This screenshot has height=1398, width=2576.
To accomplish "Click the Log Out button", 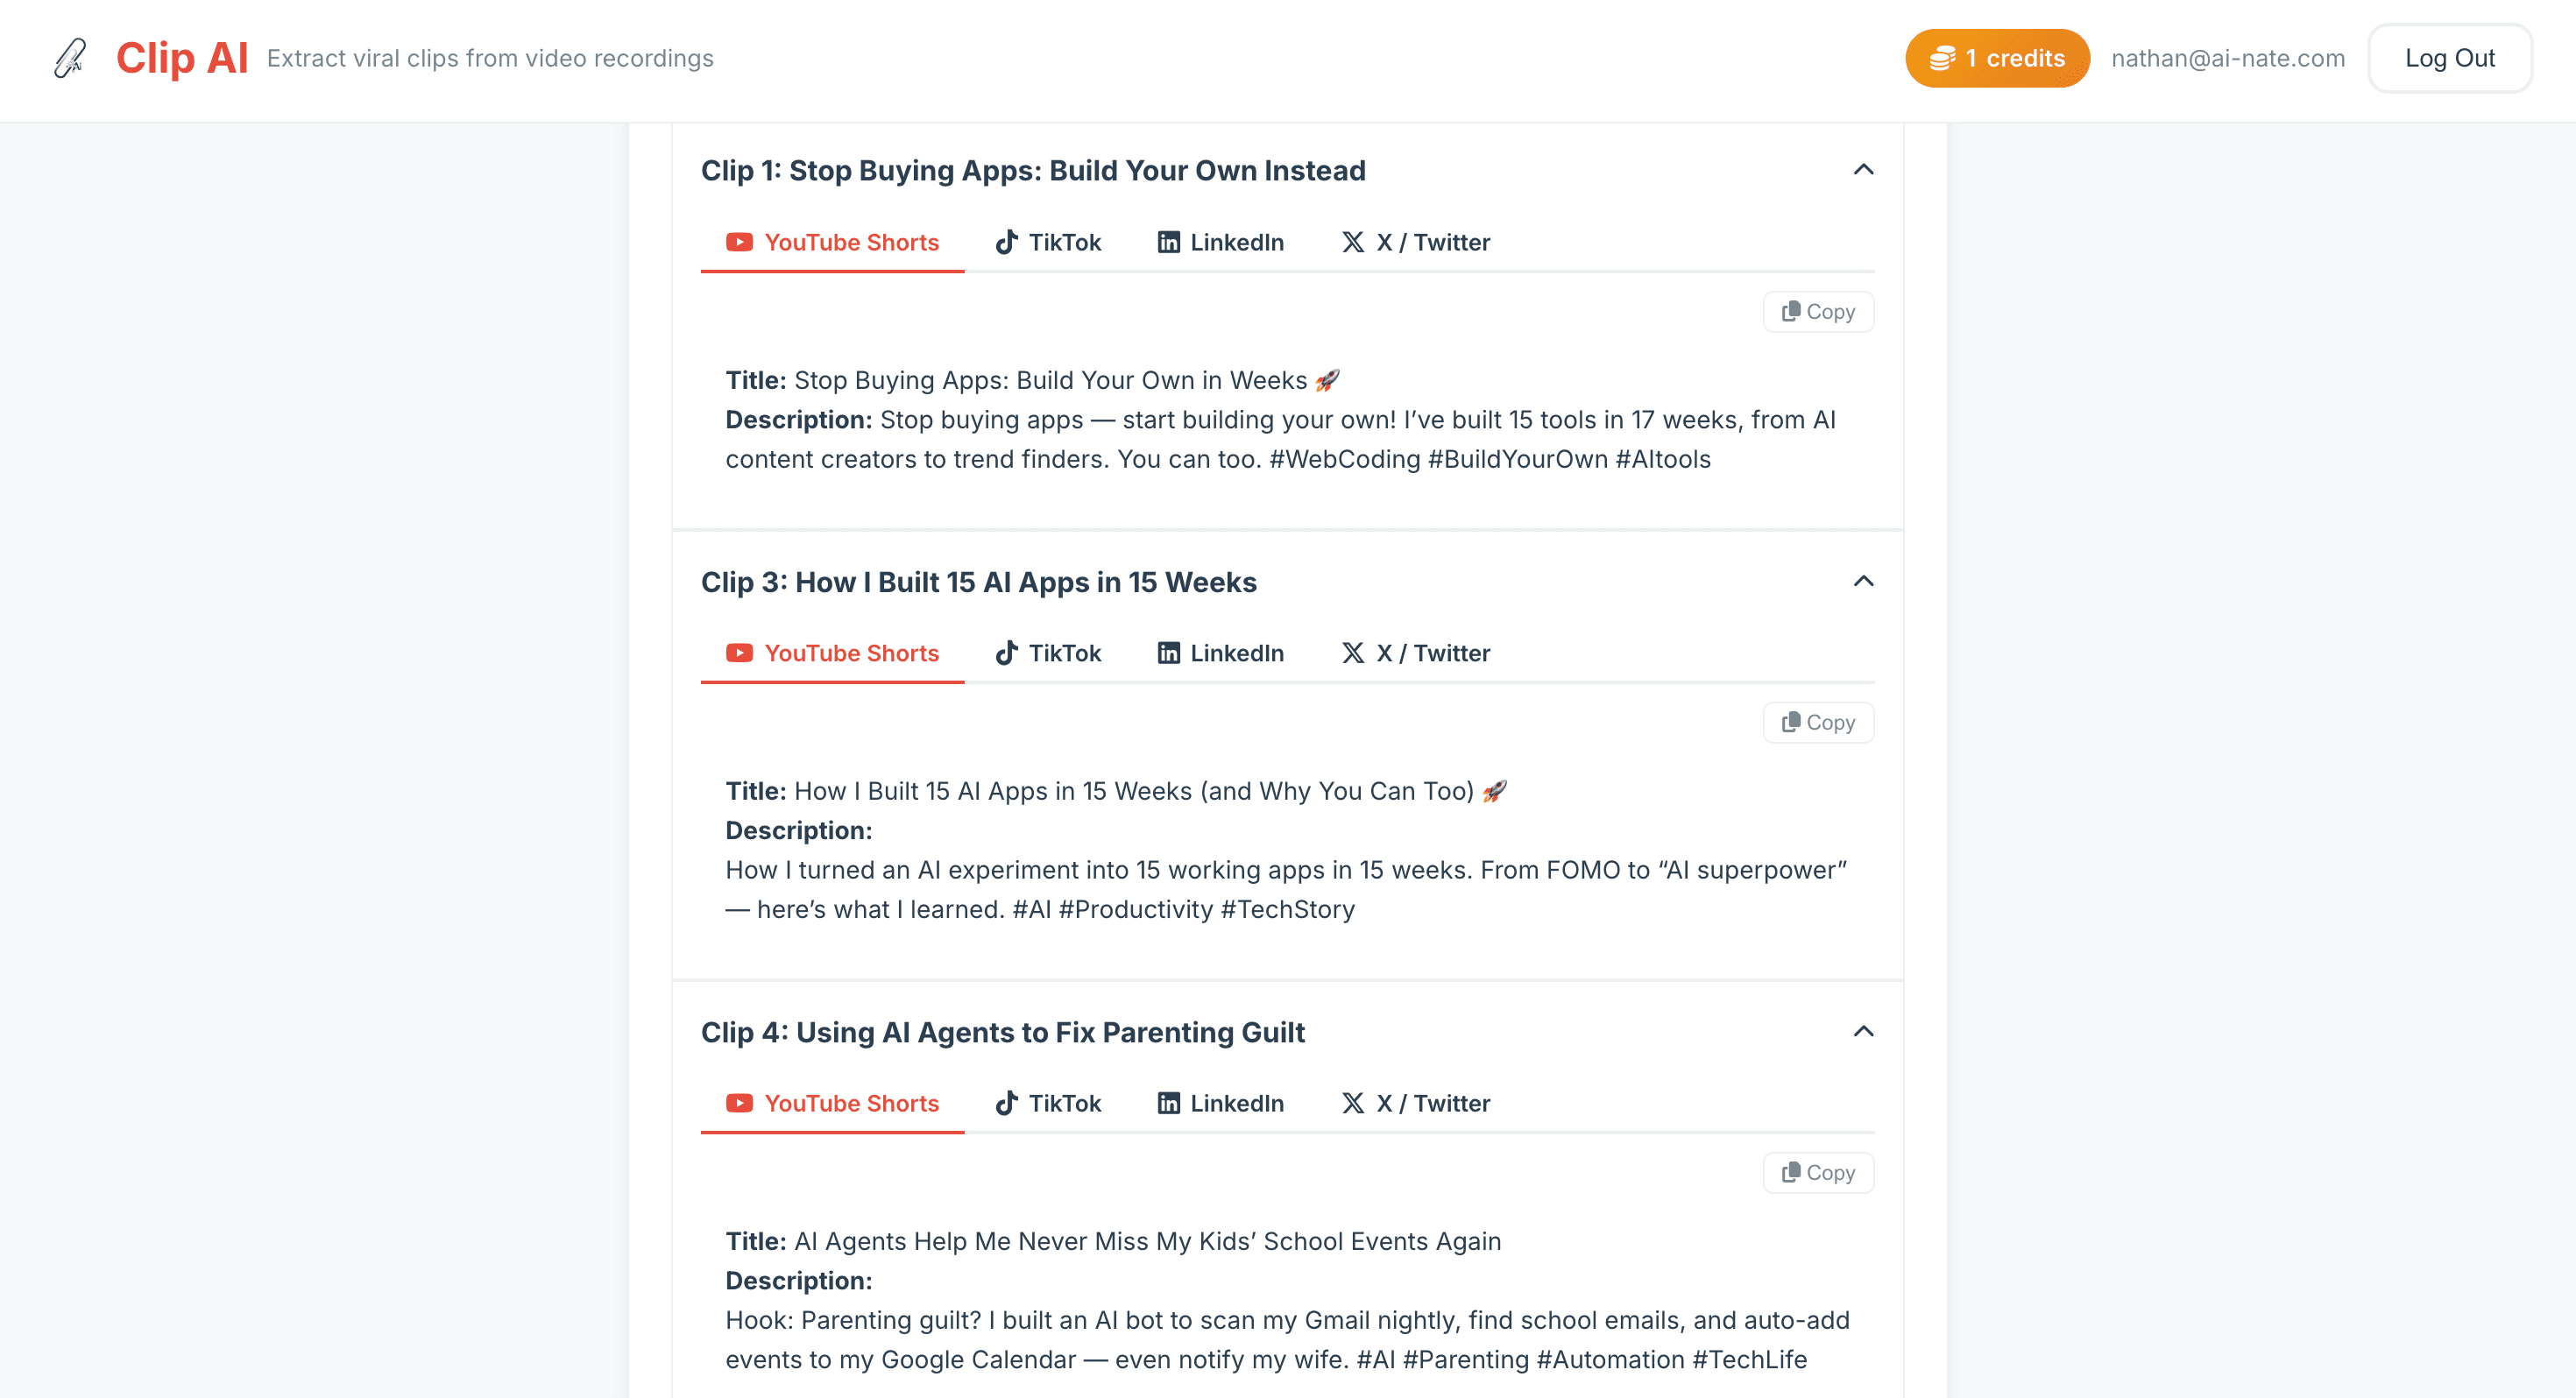I will point(2449,58).
